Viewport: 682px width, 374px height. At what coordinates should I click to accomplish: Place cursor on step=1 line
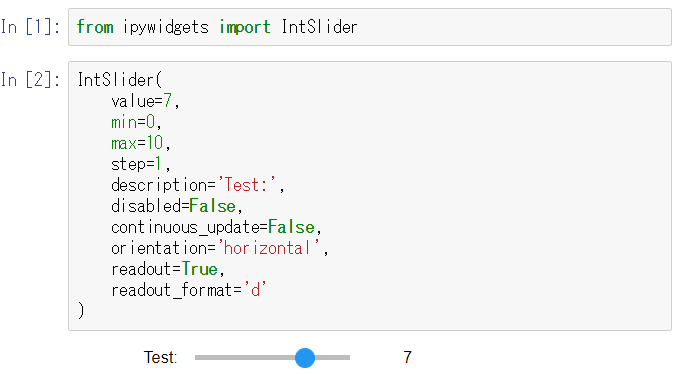coord(140,164)
